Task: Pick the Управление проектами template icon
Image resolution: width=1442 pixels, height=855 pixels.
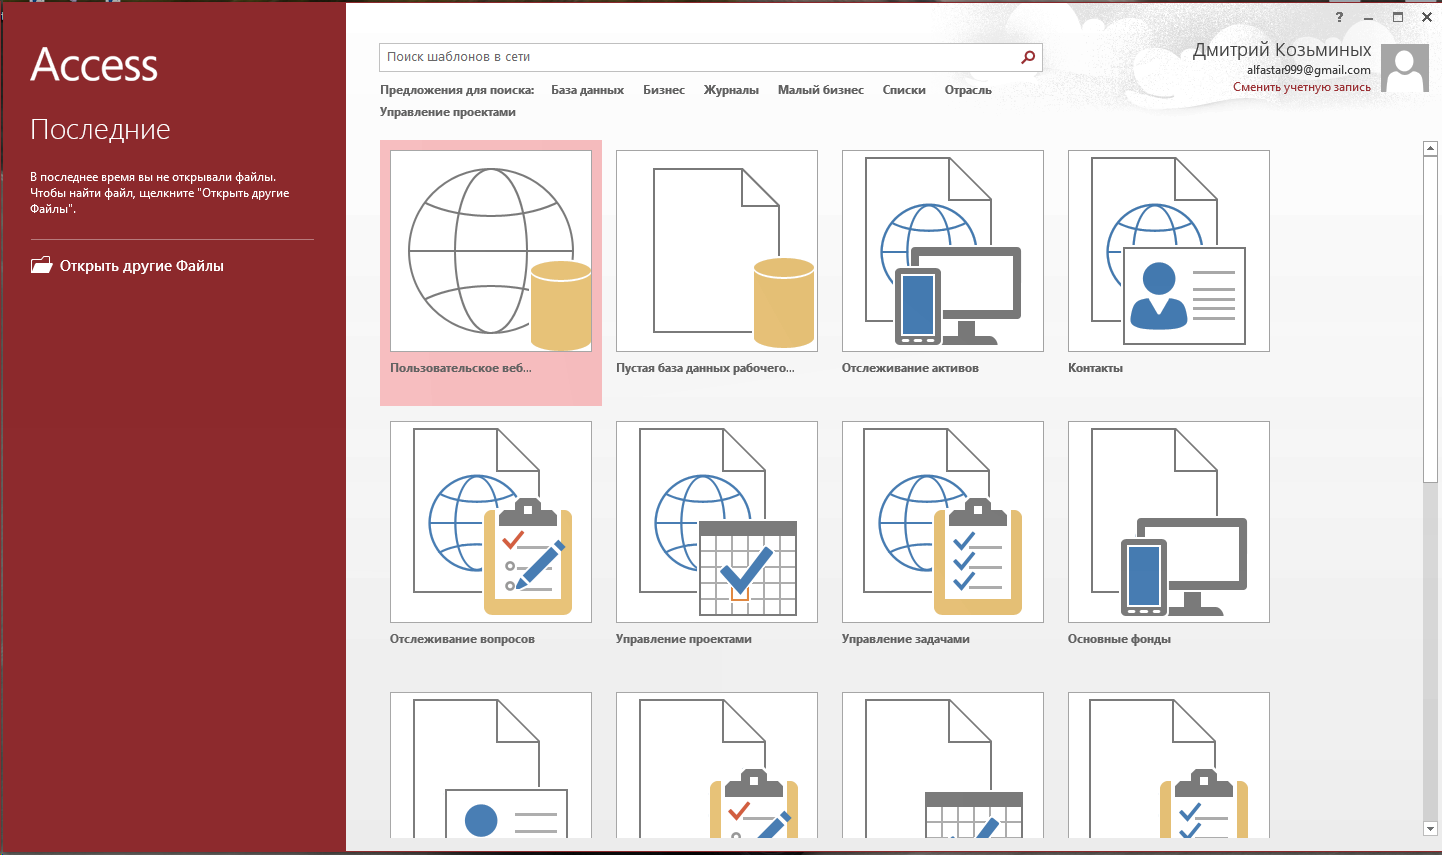Action: [717, 522]
